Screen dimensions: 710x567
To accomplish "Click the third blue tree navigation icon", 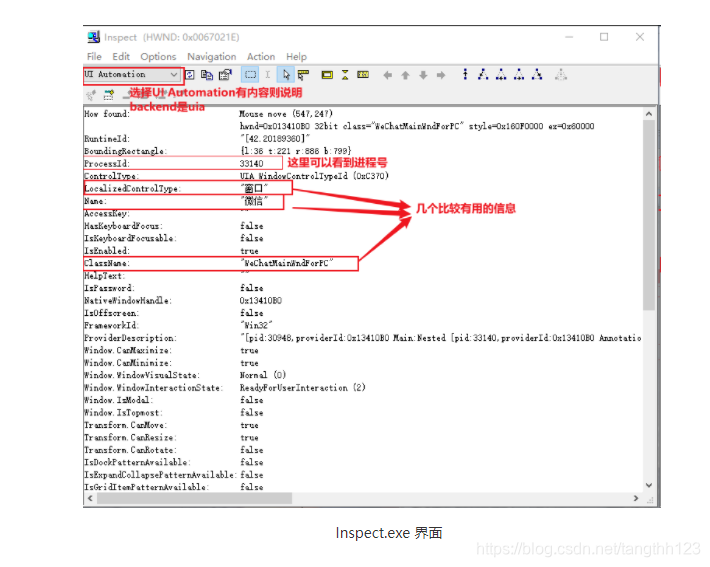I will point(501,74).
